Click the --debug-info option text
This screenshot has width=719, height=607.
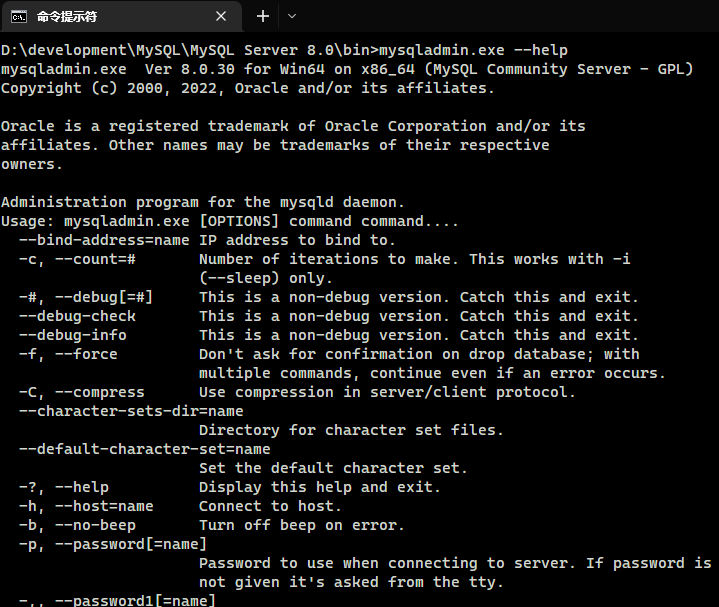72,335
